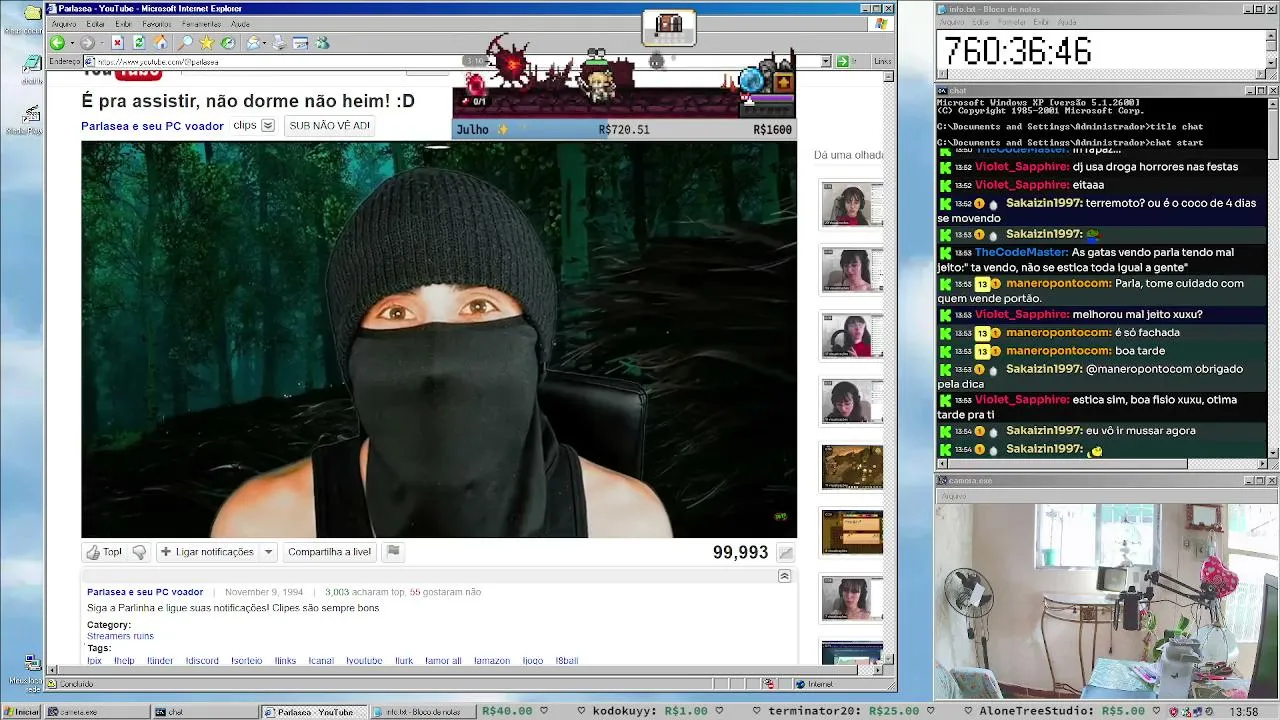The height and width of the screenshot is (720, 1280).
Task: Collapse the video description panel
Action: (x=784, y=576)
